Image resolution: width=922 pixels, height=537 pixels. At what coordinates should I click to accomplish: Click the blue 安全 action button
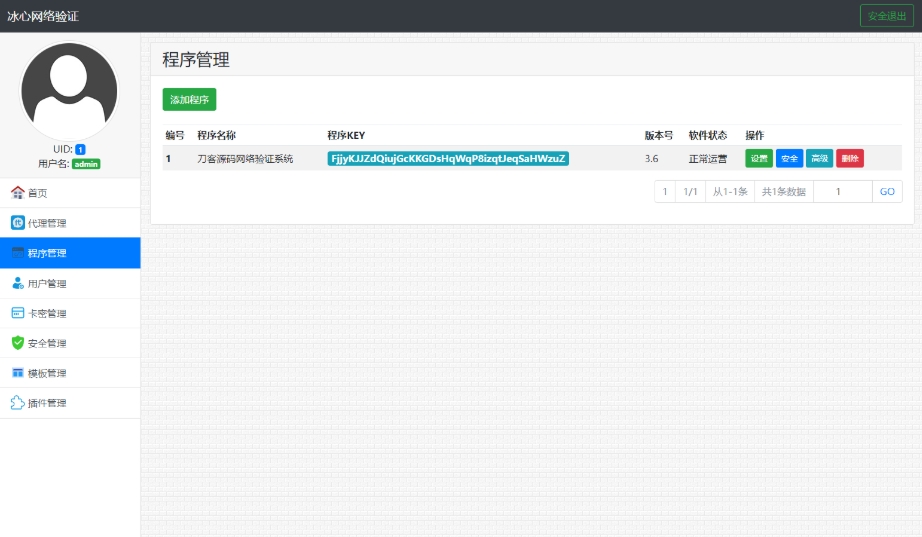[789, 158]
